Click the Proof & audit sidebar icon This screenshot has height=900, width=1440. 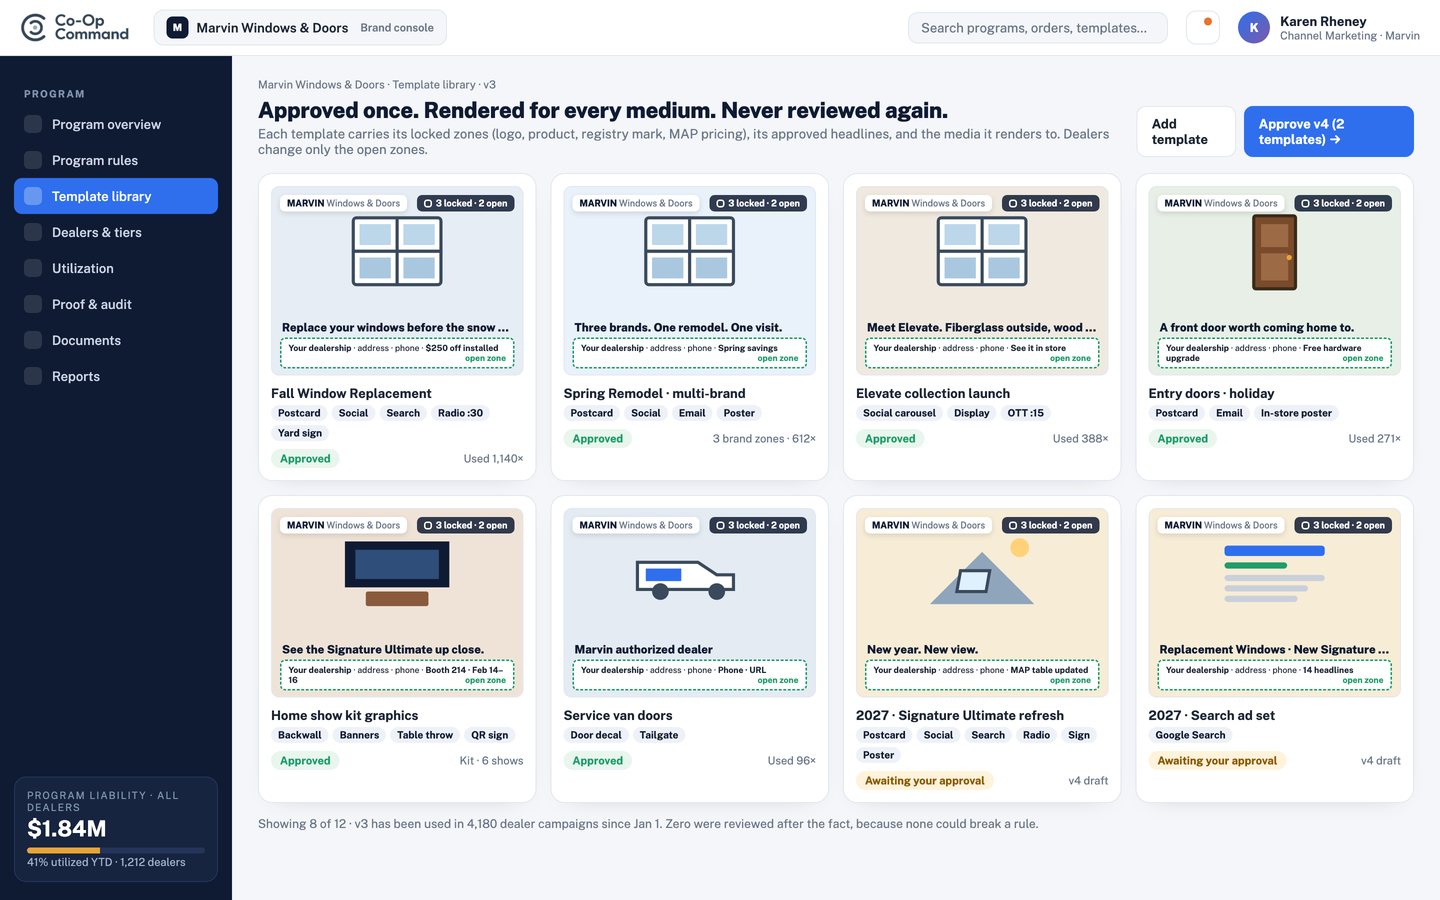click(x=33, y=304)
